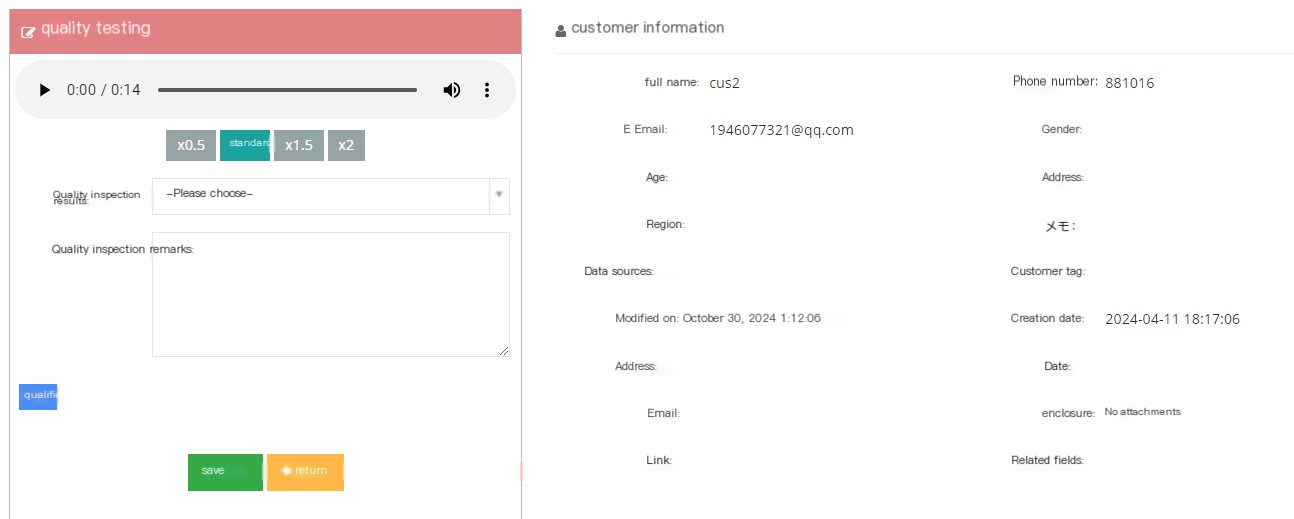This screenshot has width=1294, height=519.
Task: Click the orange return button
Action: [x=305, y=472]
